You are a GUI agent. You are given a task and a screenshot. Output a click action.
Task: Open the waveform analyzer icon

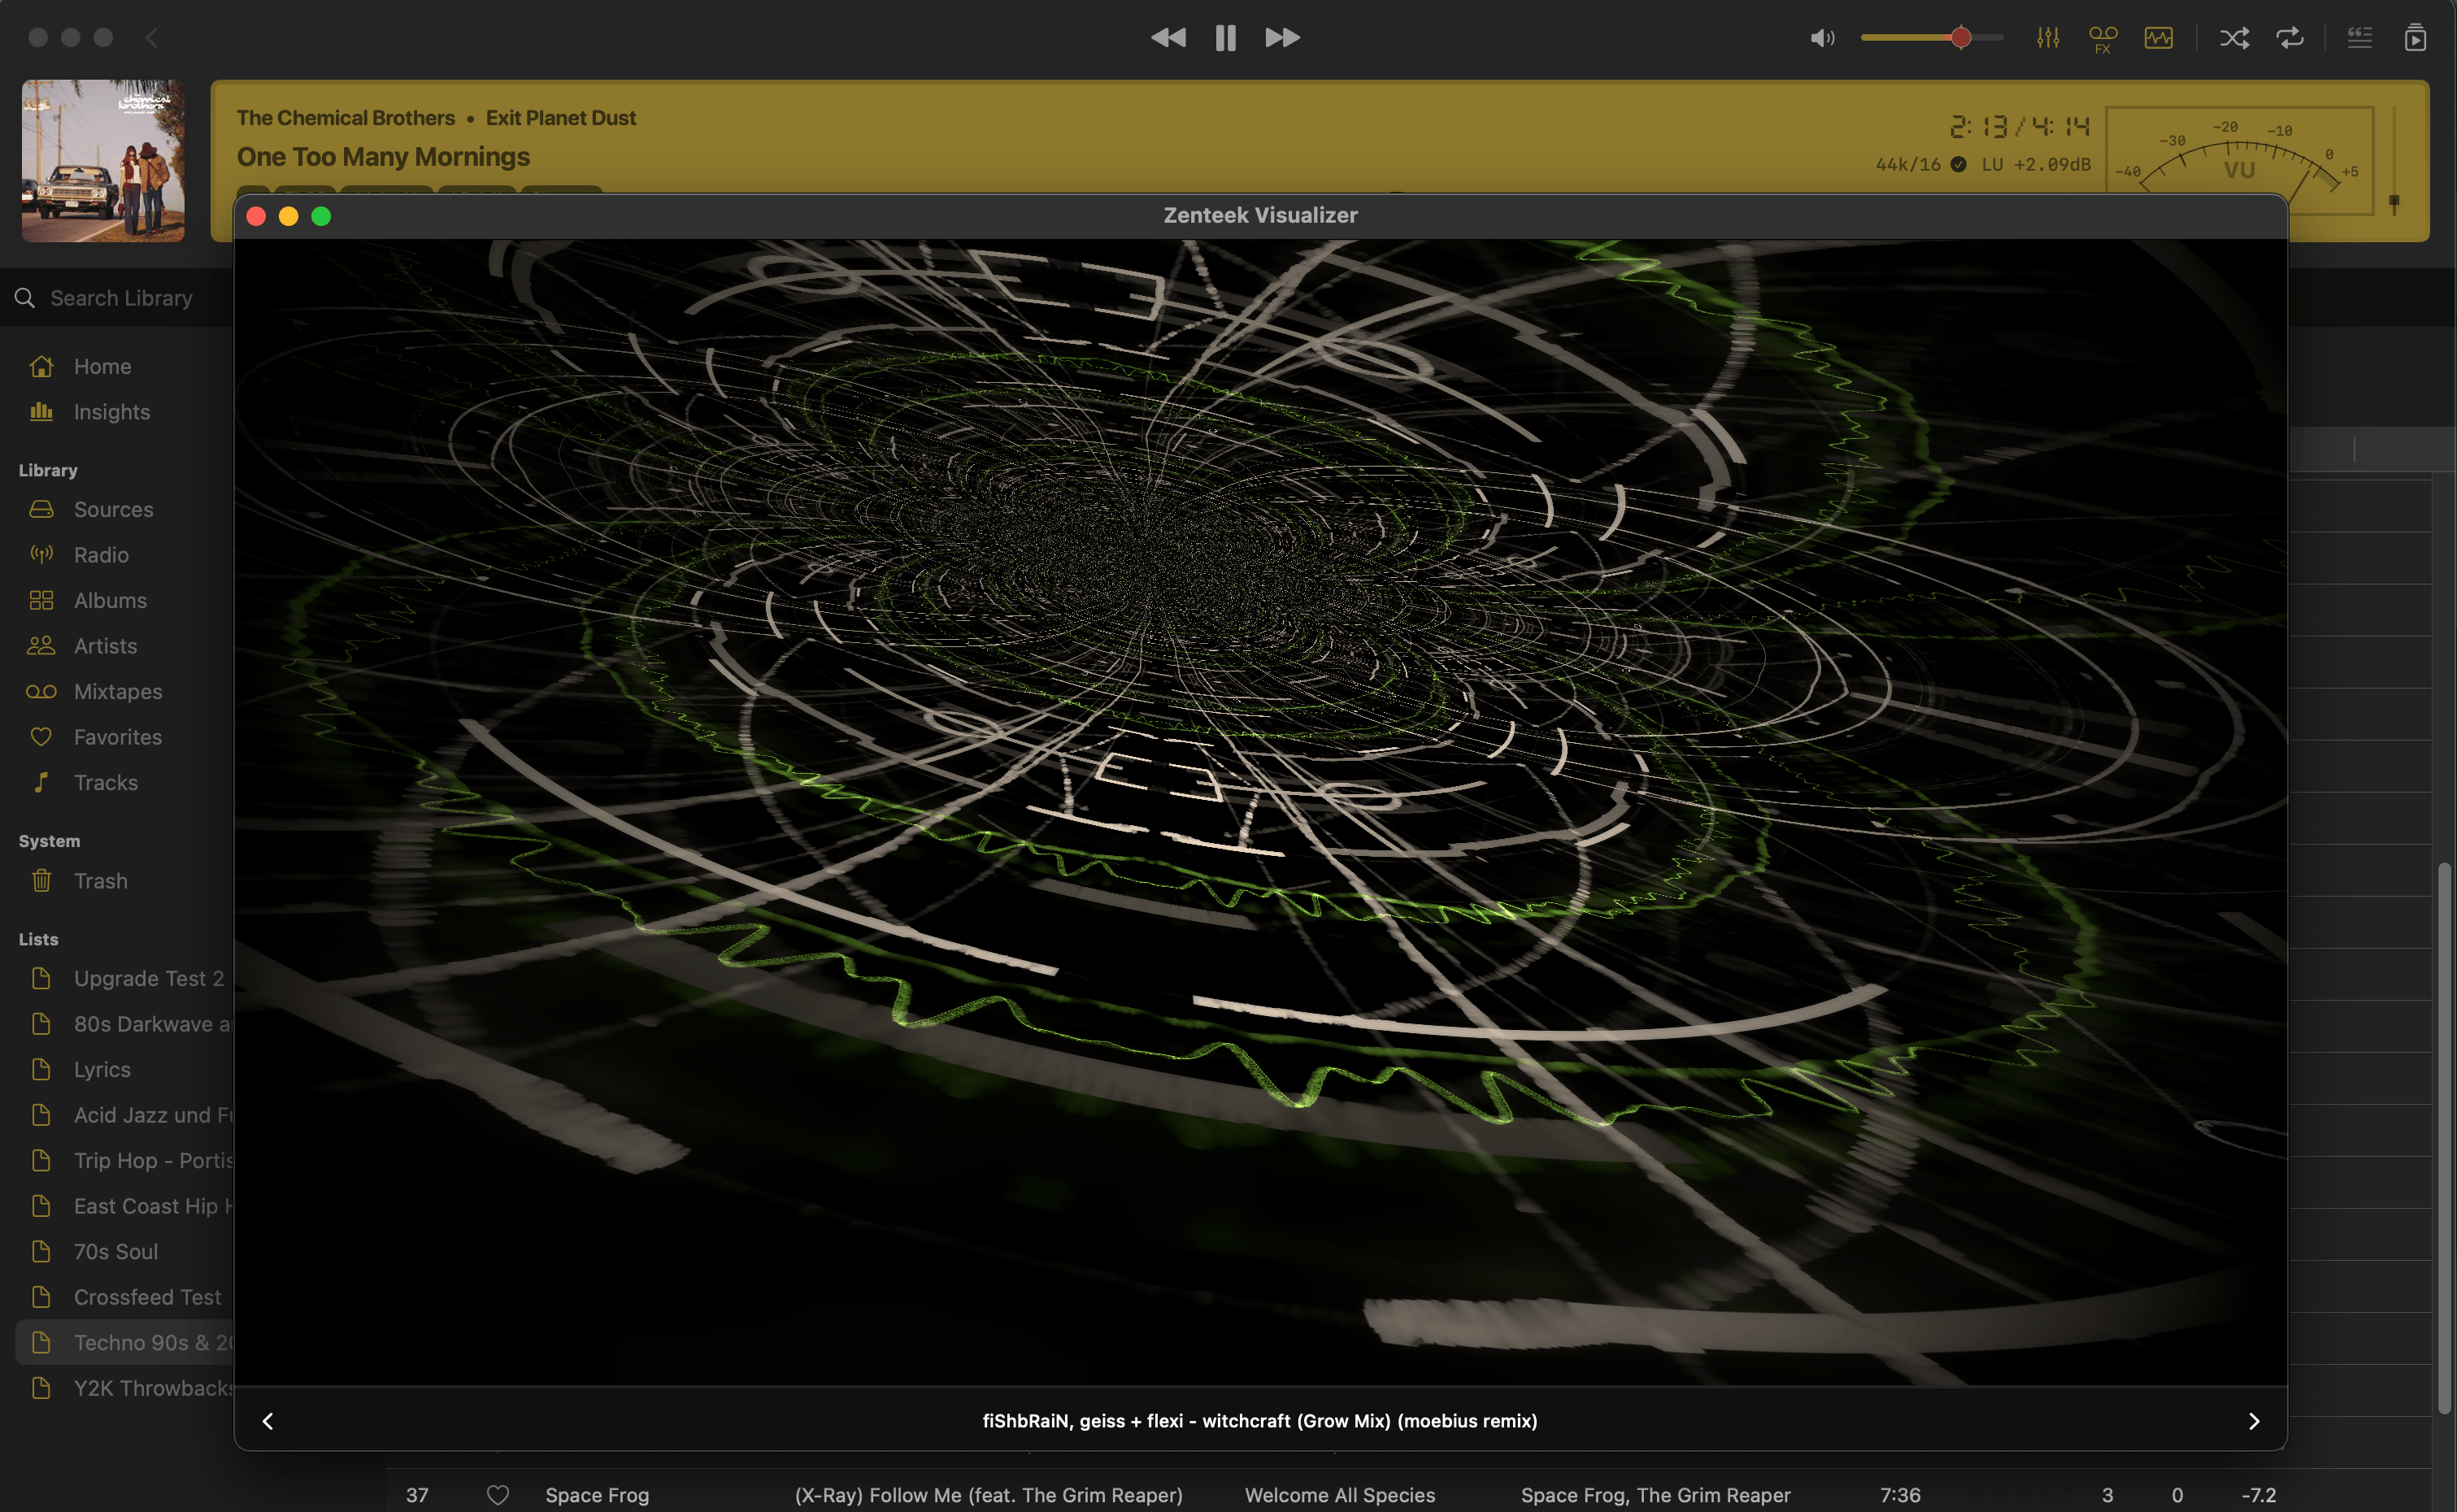(2158, 38)
